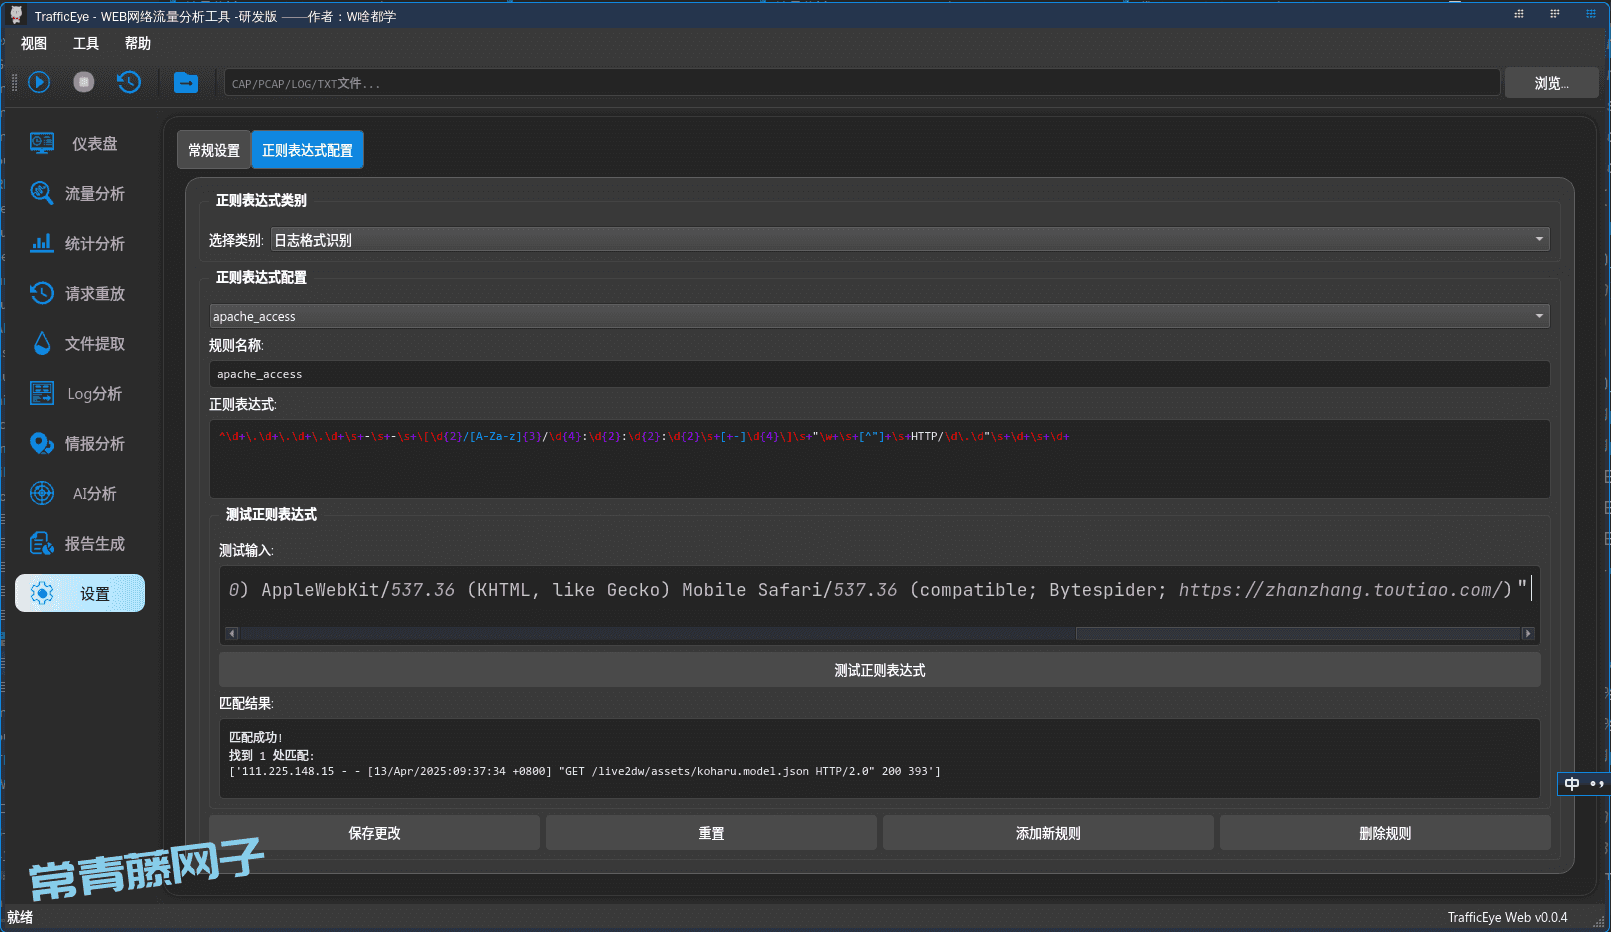Open AI分析 in the sidebar
This screenshot has width=1611, height=932.
[x=80, y=494]
